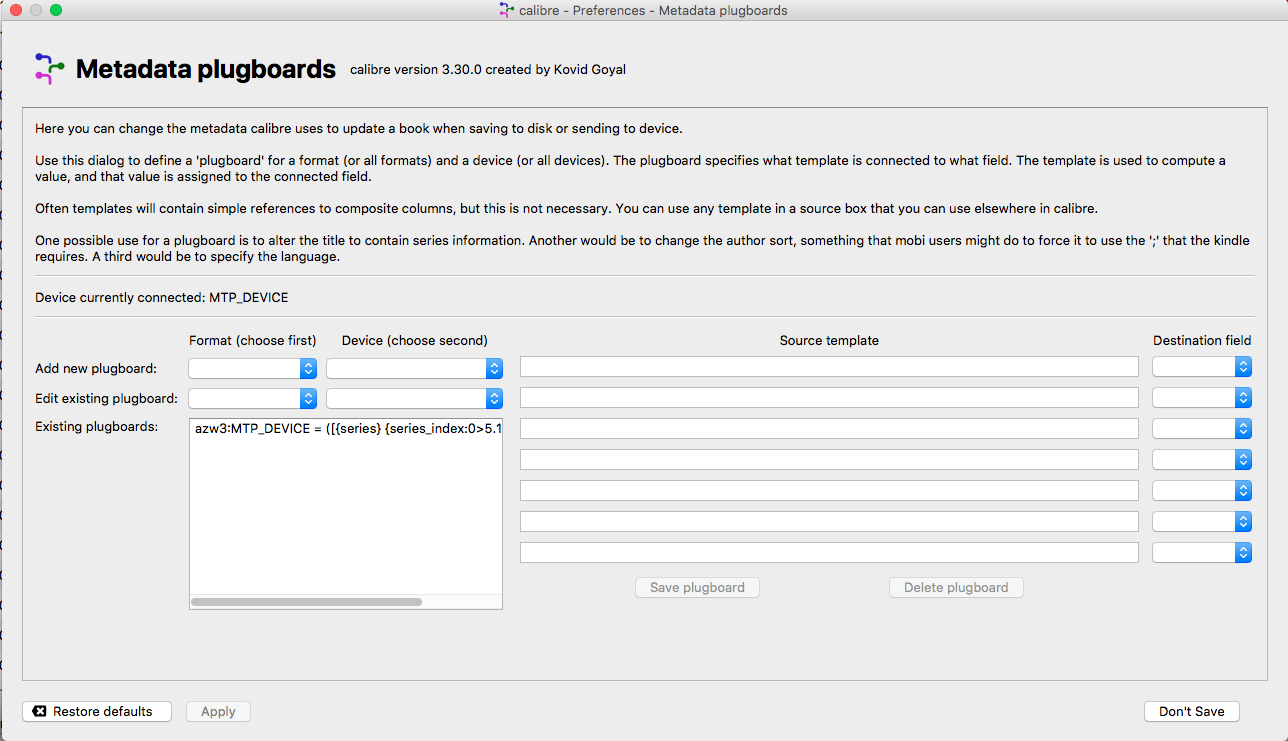Click the 'Device currently connected: MTP_DEVICE' text
Viewport: 1288px width, 741px height.
point(162,297)
